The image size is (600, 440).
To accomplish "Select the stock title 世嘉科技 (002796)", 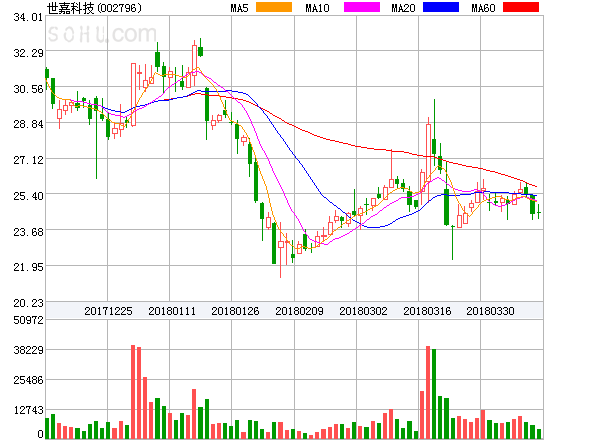I will (x=94, y=8).
